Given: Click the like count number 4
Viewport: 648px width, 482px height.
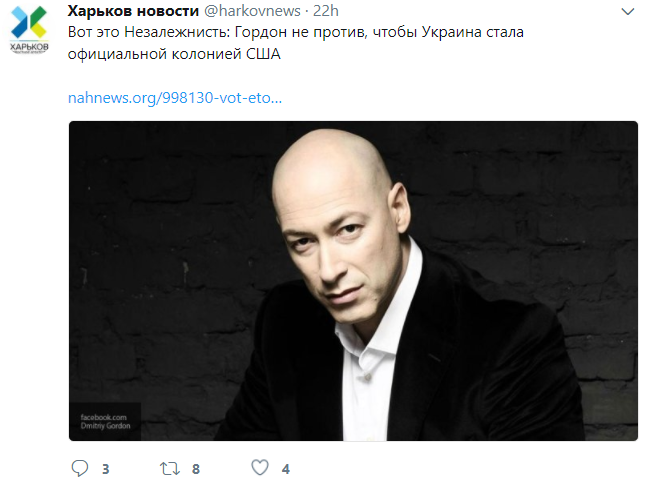Looking at the screenshot, I should 286,469.
